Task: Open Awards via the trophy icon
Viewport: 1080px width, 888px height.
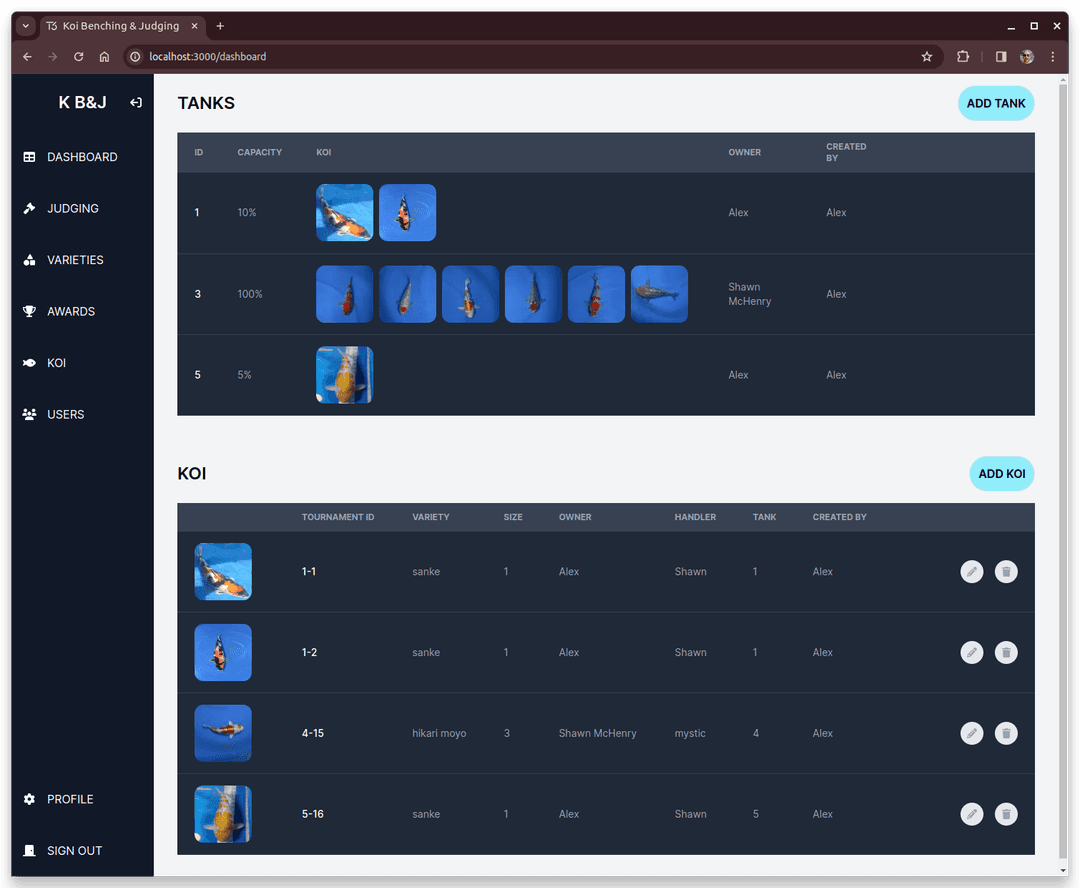Action: pyautogui.click(x=30, y=311)
